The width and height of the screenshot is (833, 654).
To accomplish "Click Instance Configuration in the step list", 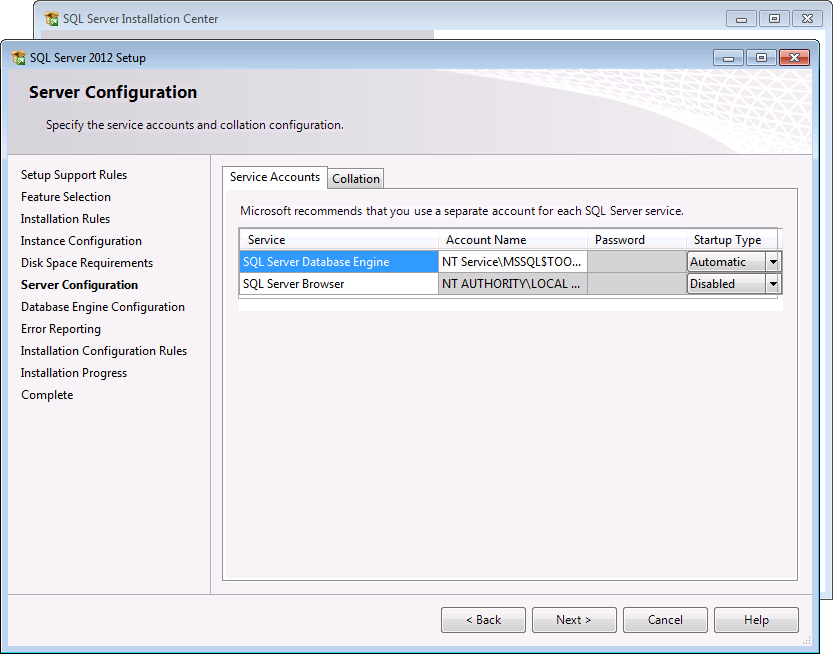I will [81, 241].
